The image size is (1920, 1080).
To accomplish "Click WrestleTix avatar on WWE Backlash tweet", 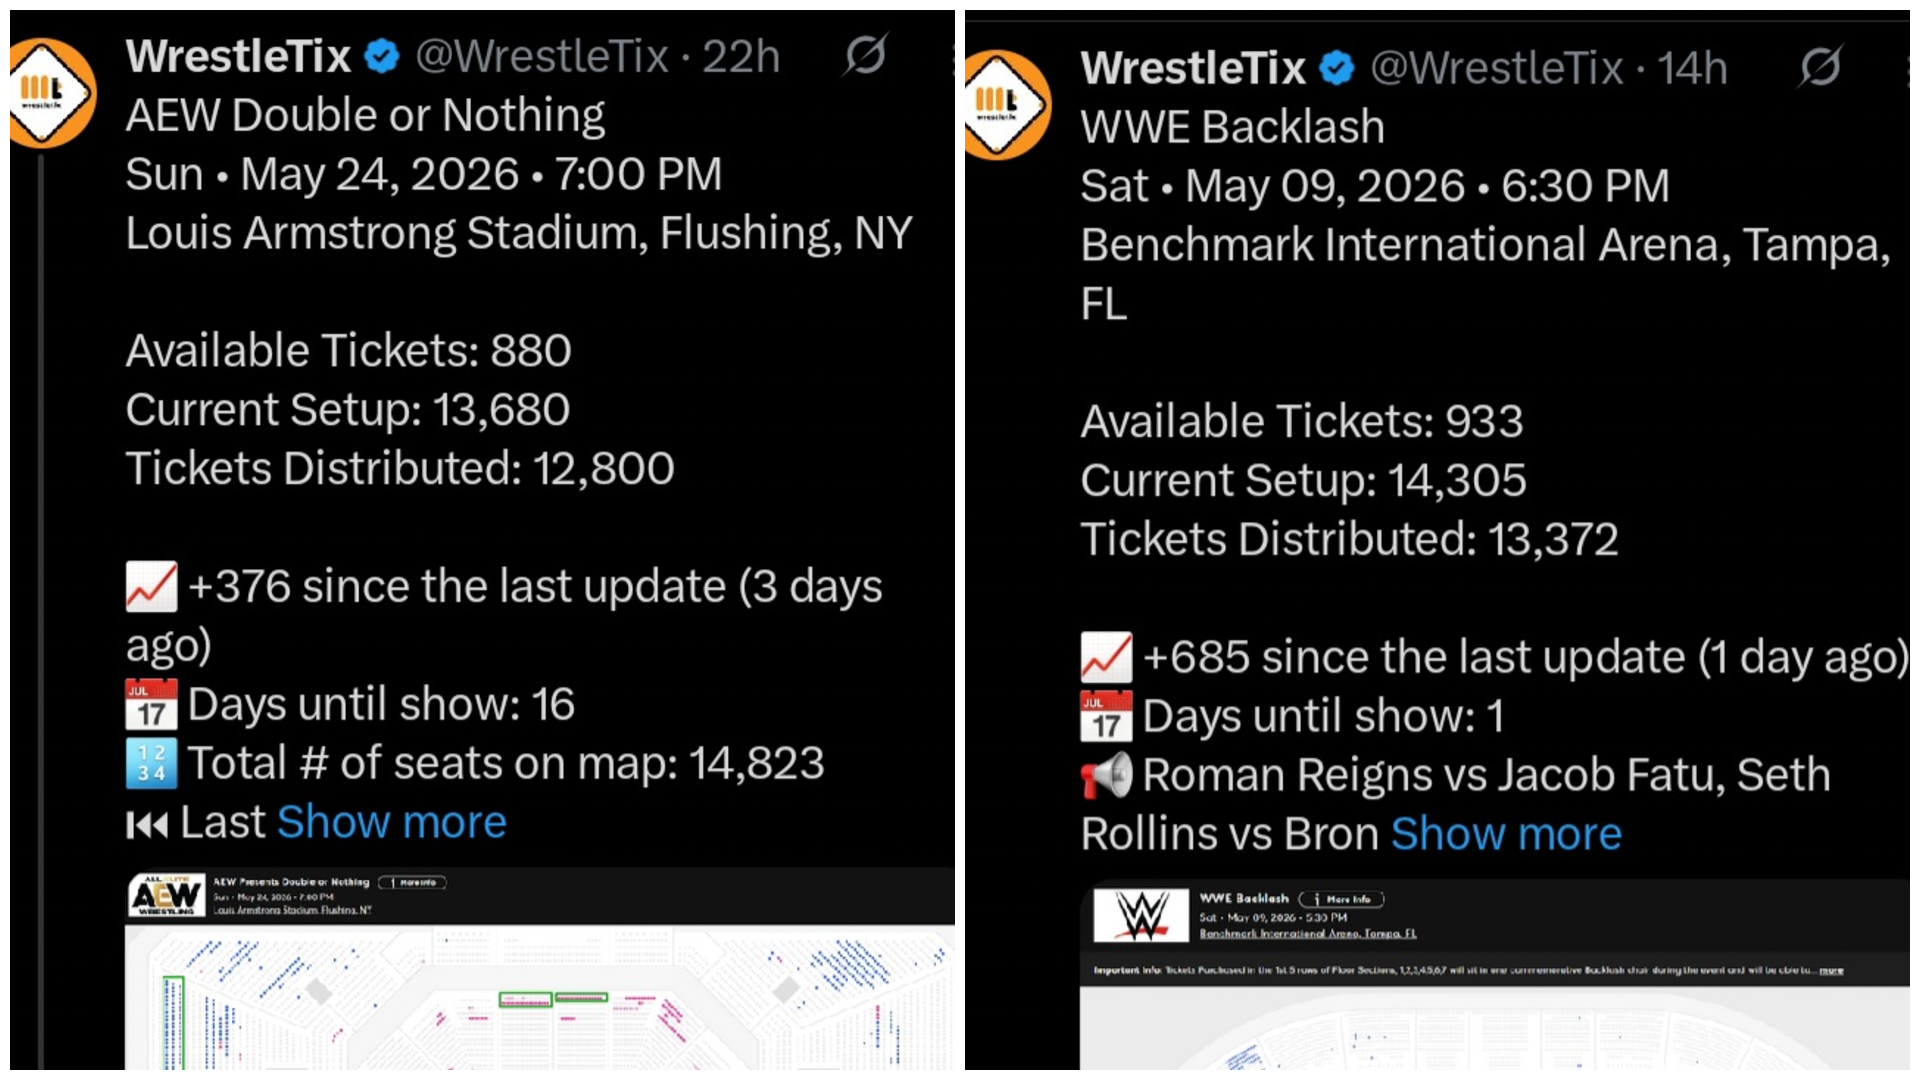I will tap(1008, 104).
